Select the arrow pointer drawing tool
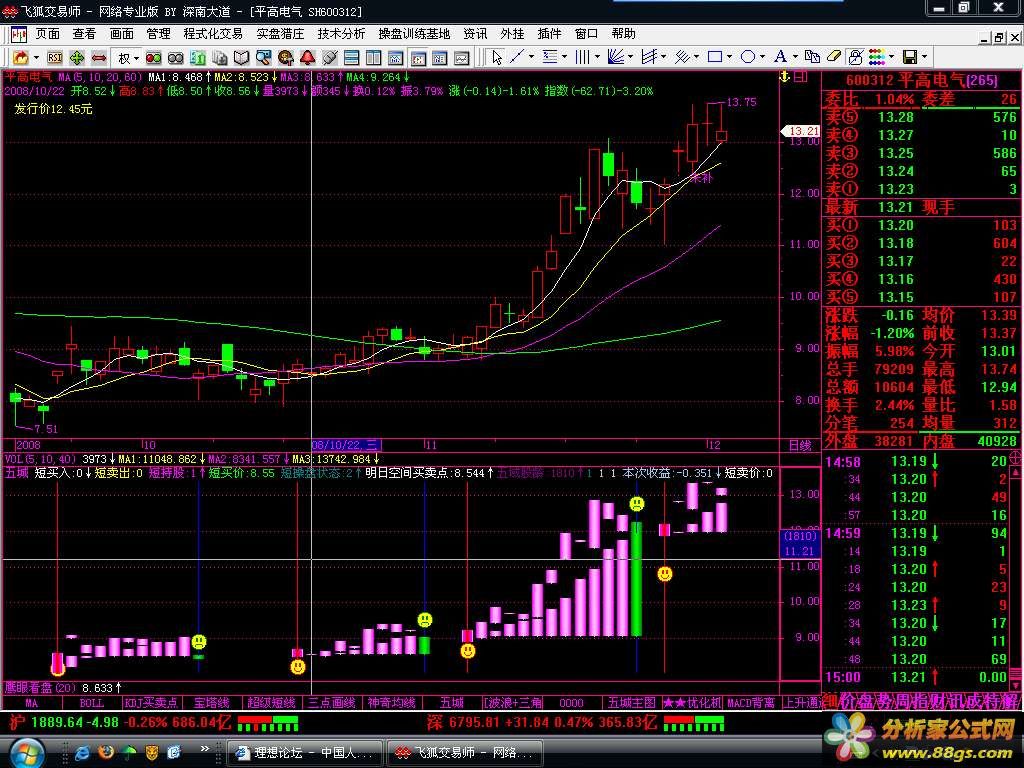Image resolution: width=1024 pixels, height=768 pixels. coord(497,57)
